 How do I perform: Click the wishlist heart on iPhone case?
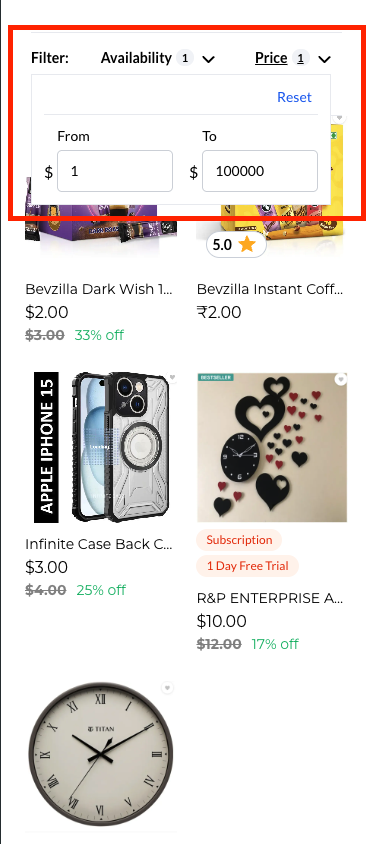171,377
